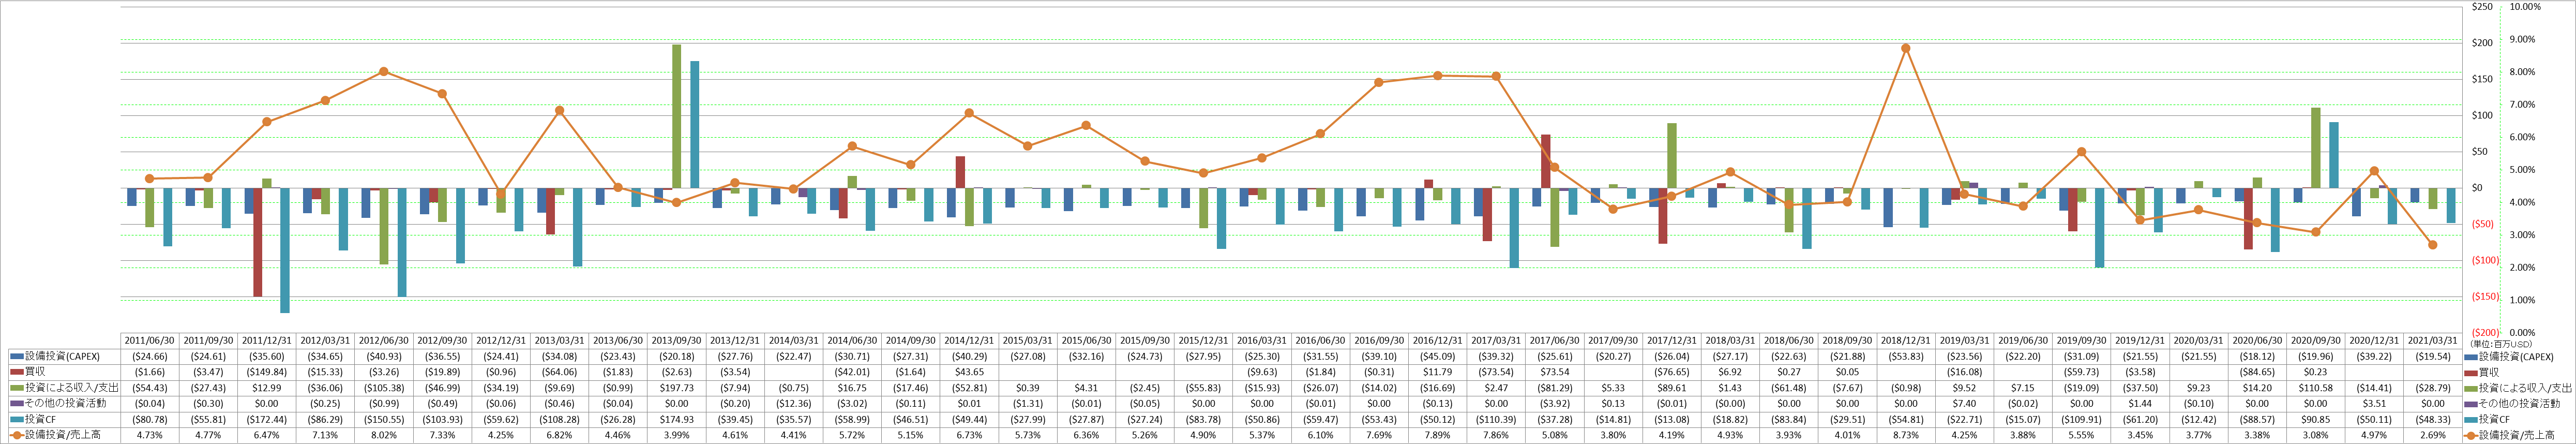Click the 7.89% CAPEX ratio cell

click(1437, 435)
